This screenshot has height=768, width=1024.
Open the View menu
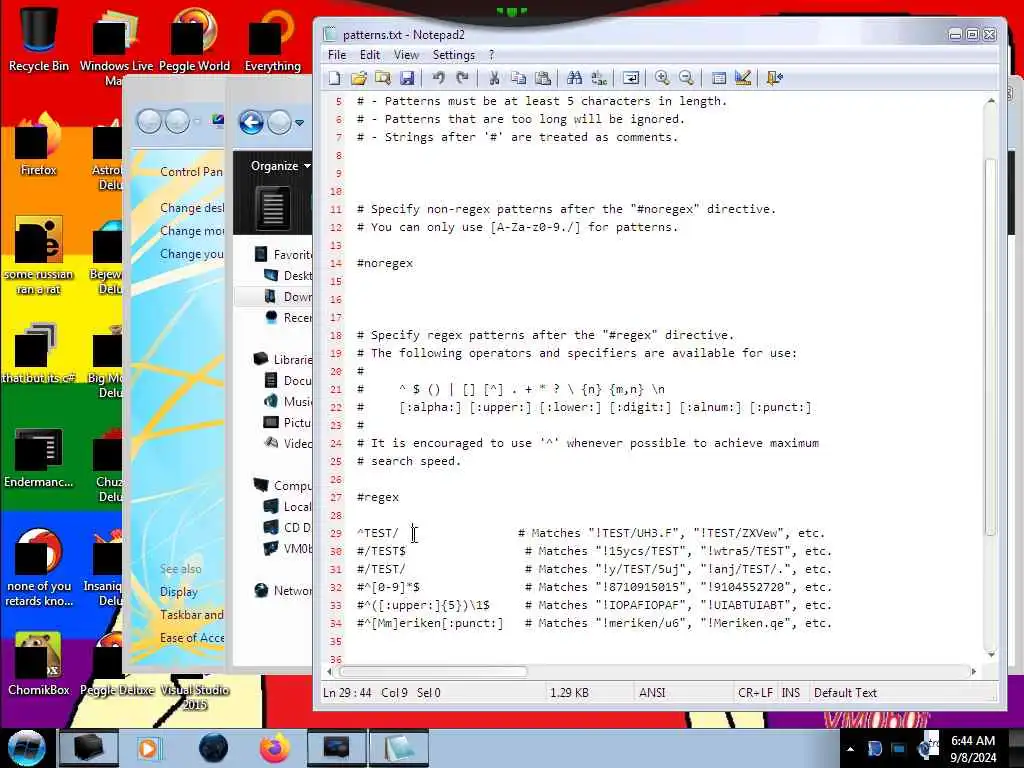pyautogui.click(x=406, y=55)
